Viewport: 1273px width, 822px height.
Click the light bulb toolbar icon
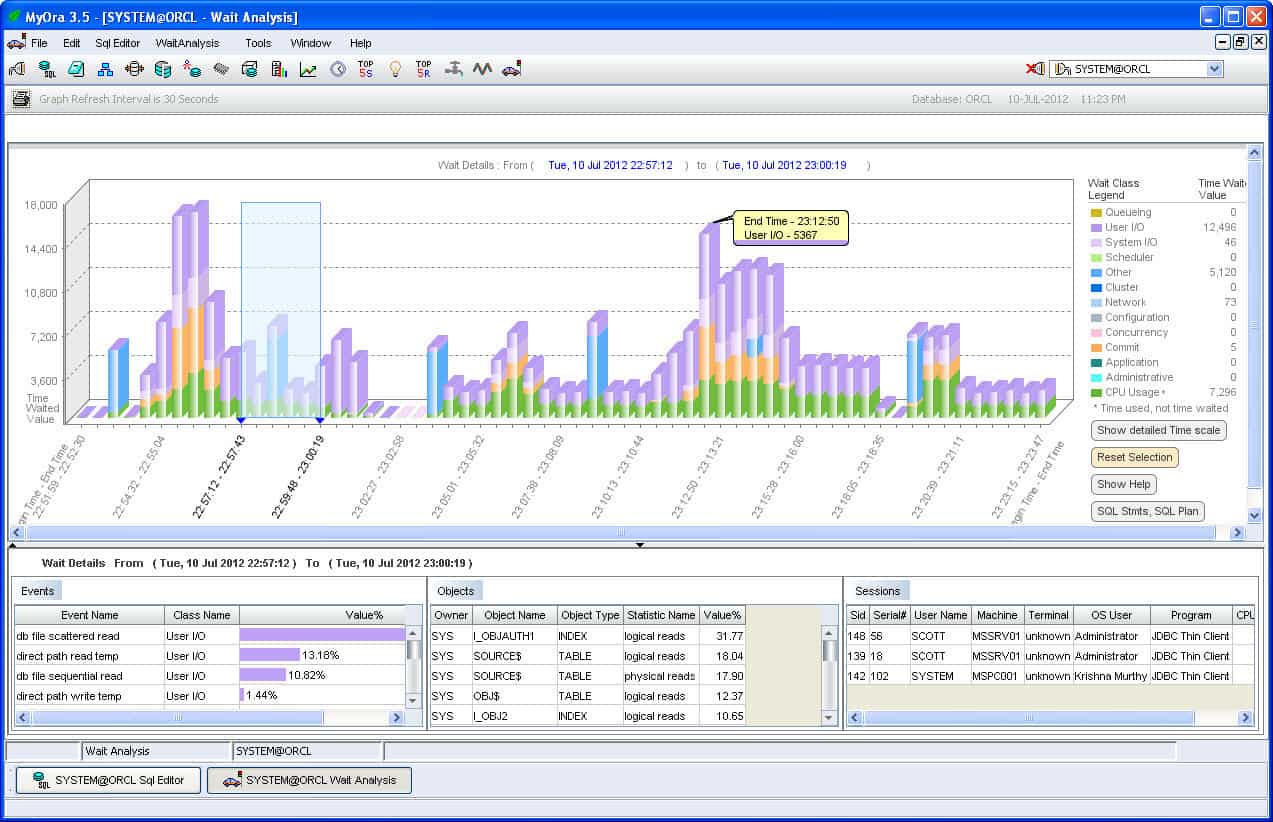coord(395,69)
